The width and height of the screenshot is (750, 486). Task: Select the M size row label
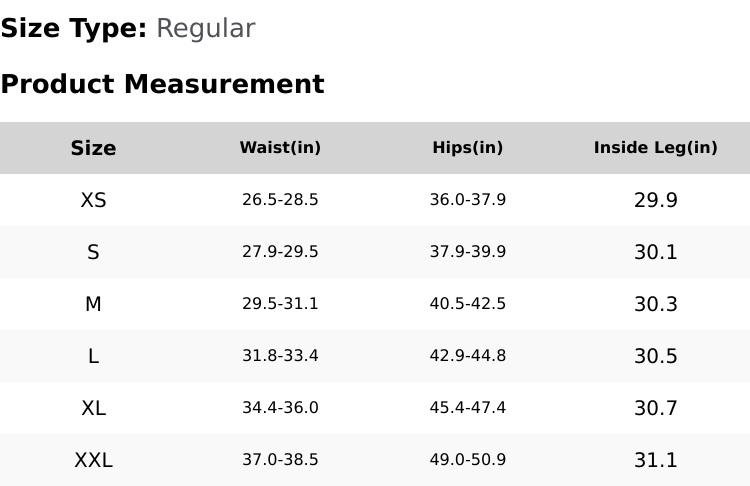[x=93, y=304]
